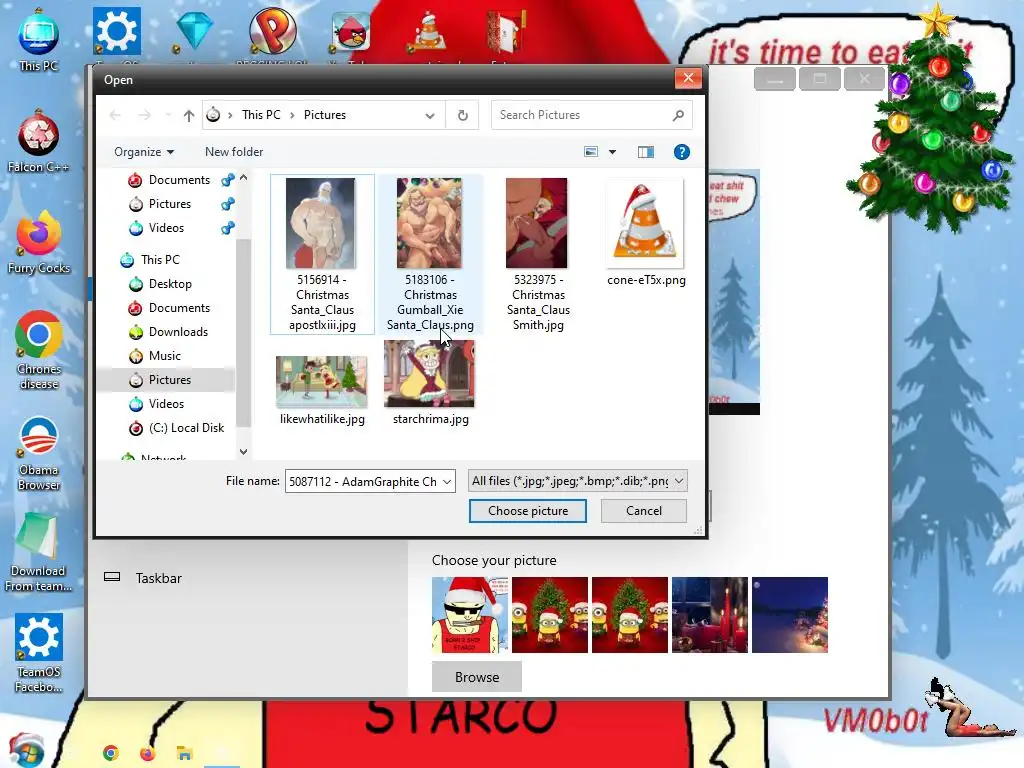Click the New folder button
1024x768 pixels.
[234, 152]
